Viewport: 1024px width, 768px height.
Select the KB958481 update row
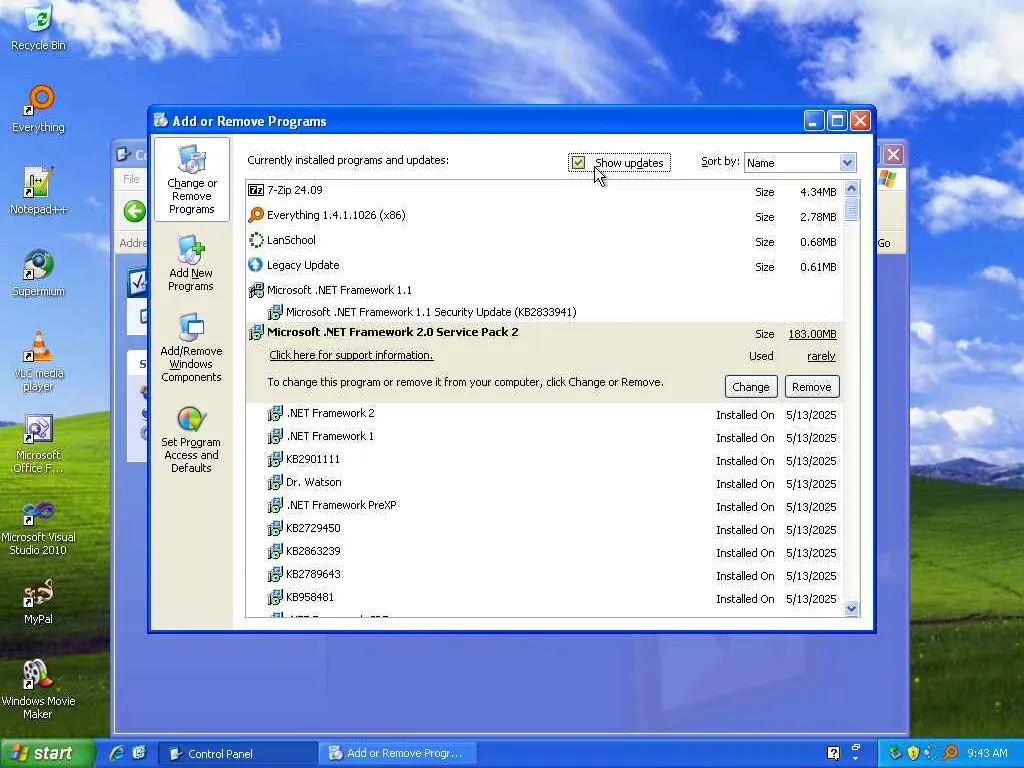tap(544, 598)
